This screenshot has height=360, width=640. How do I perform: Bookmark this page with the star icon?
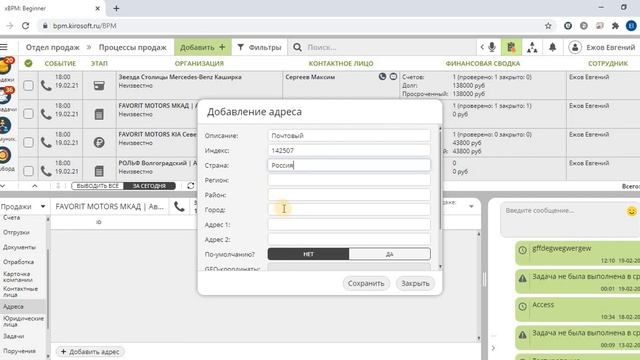point(548,26)
